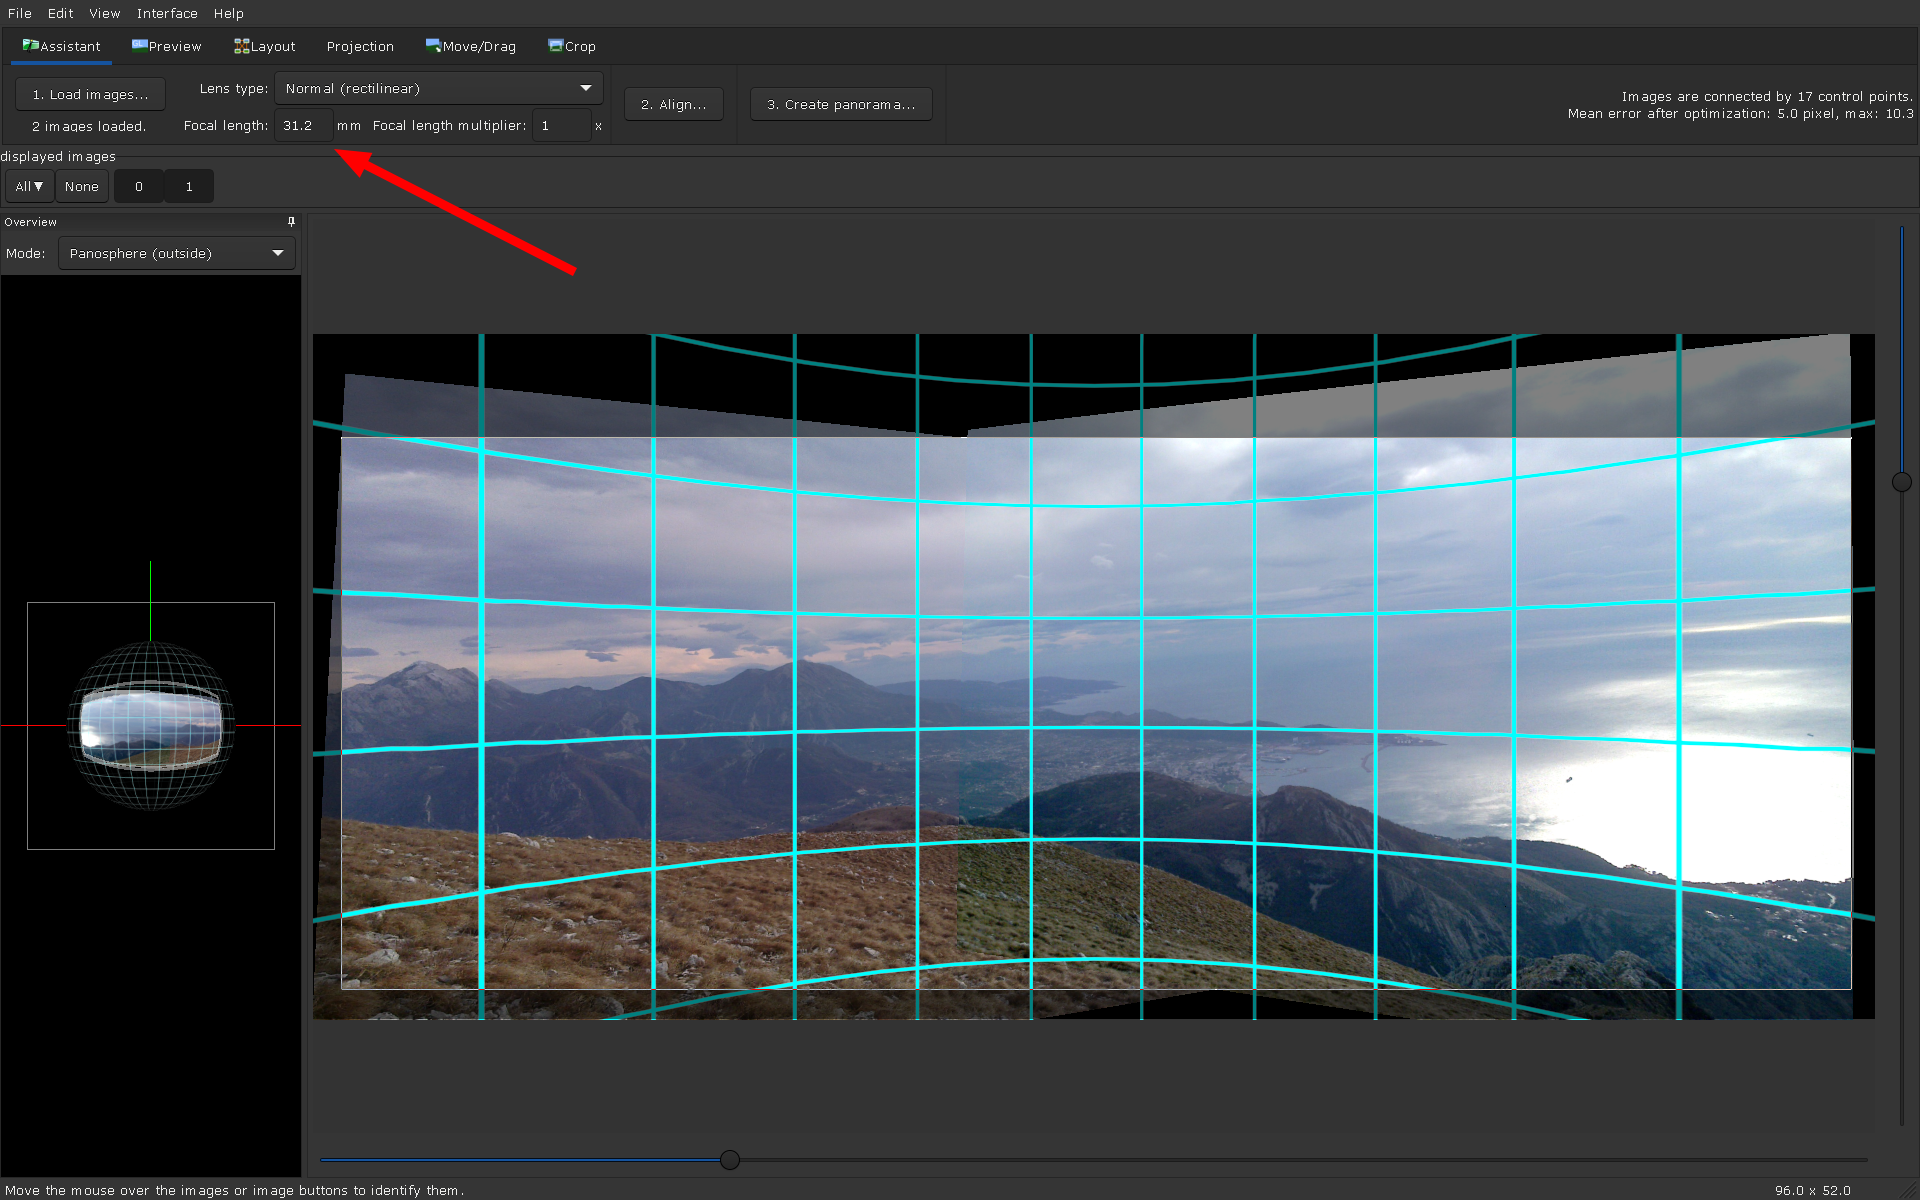
Task: Open the Crop tab
Action: (x=571, y=46)
